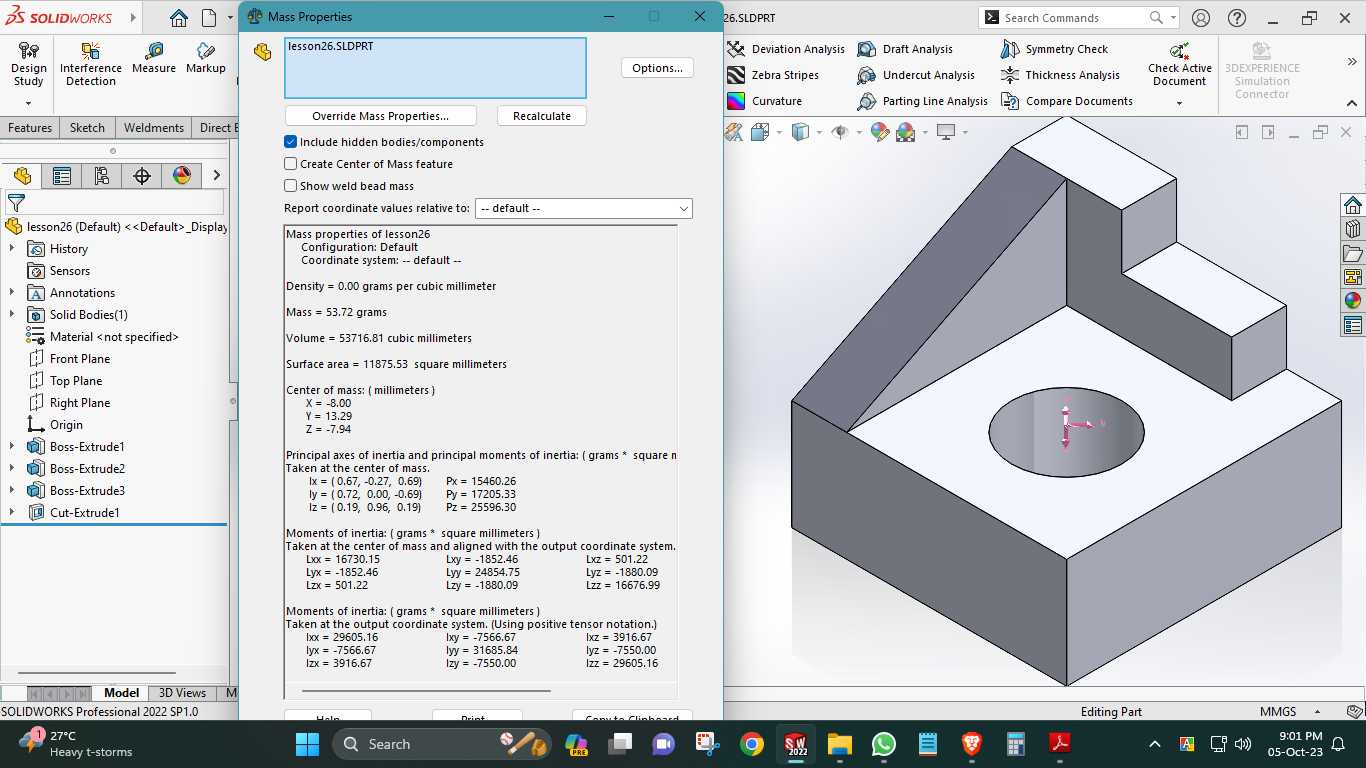Image resolution: width=1366 pixels, height=768 pixels.
Task: Switch to the Features tab
Action: [30, 128]
